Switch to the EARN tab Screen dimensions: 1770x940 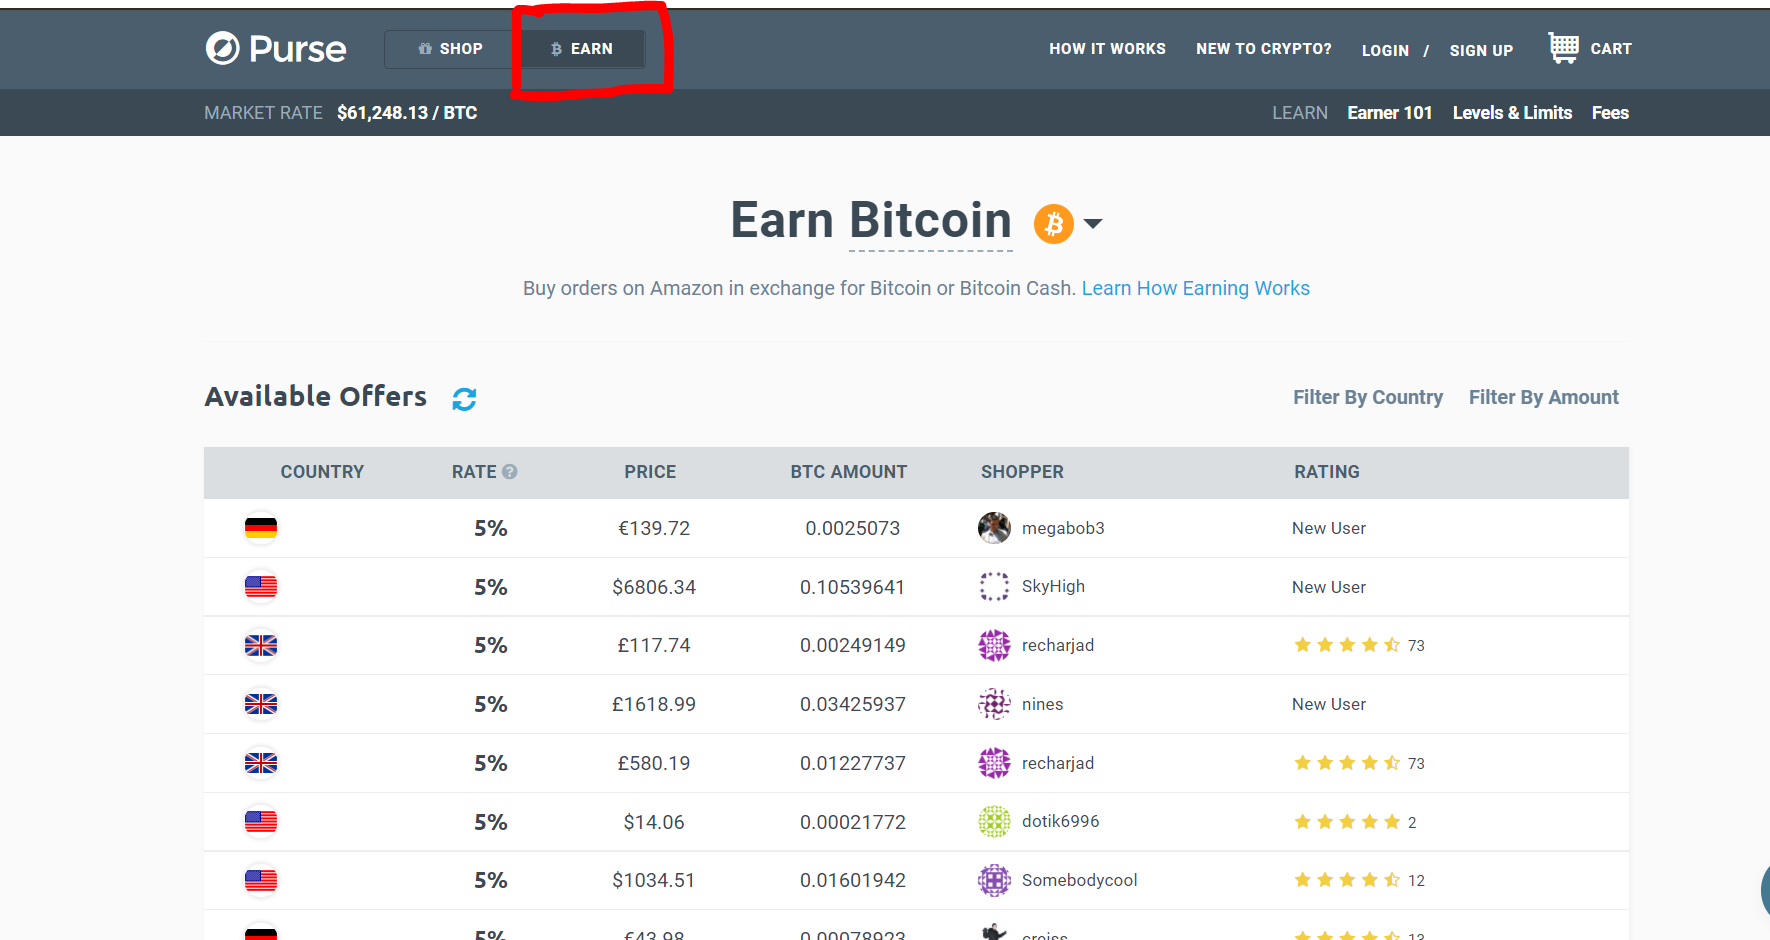581,49
